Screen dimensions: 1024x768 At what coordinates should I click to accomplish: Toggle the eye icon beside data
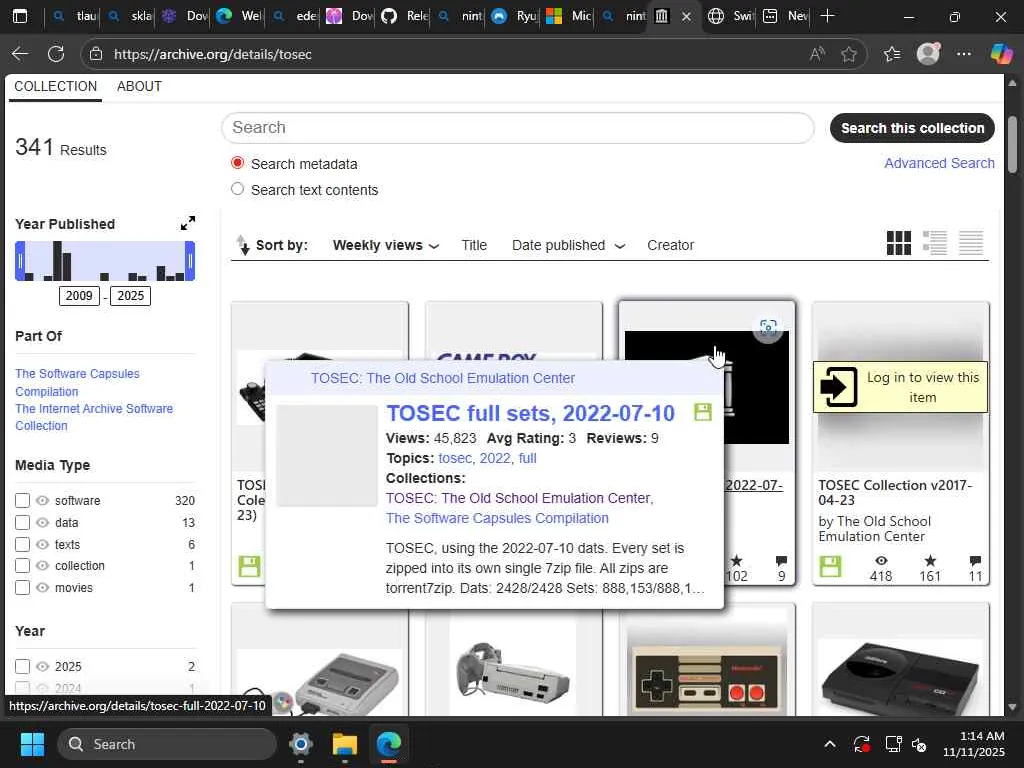click(x=42, y=522)
